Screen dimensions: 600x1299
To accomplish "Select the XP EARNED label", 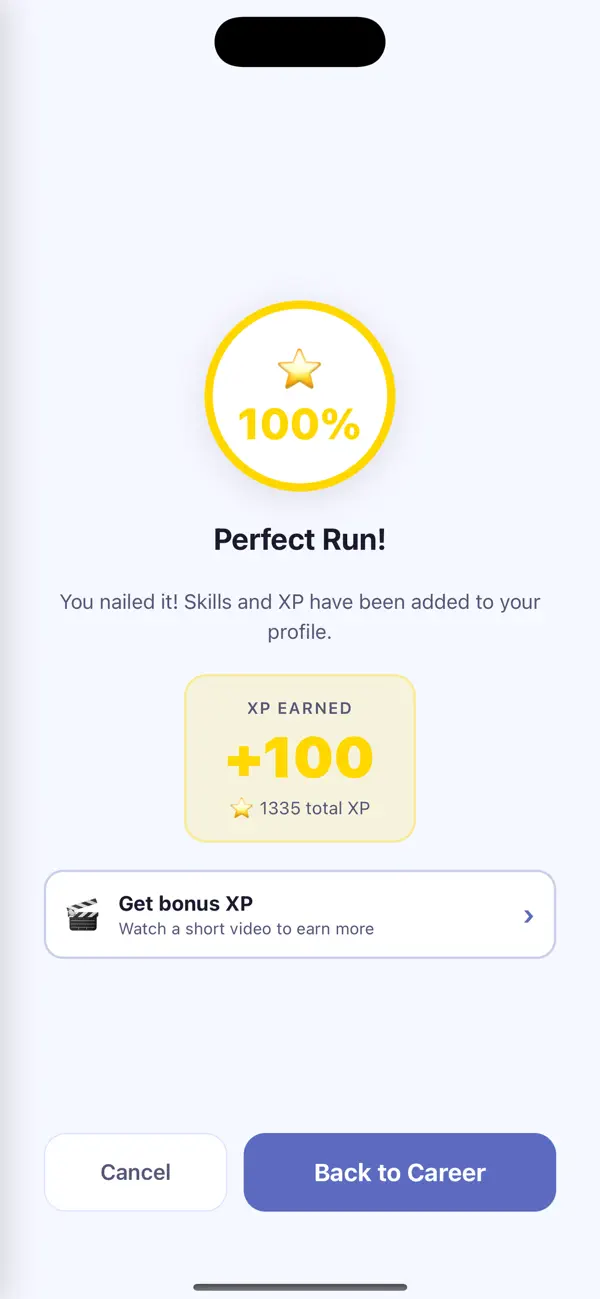I will click(300, 708).
